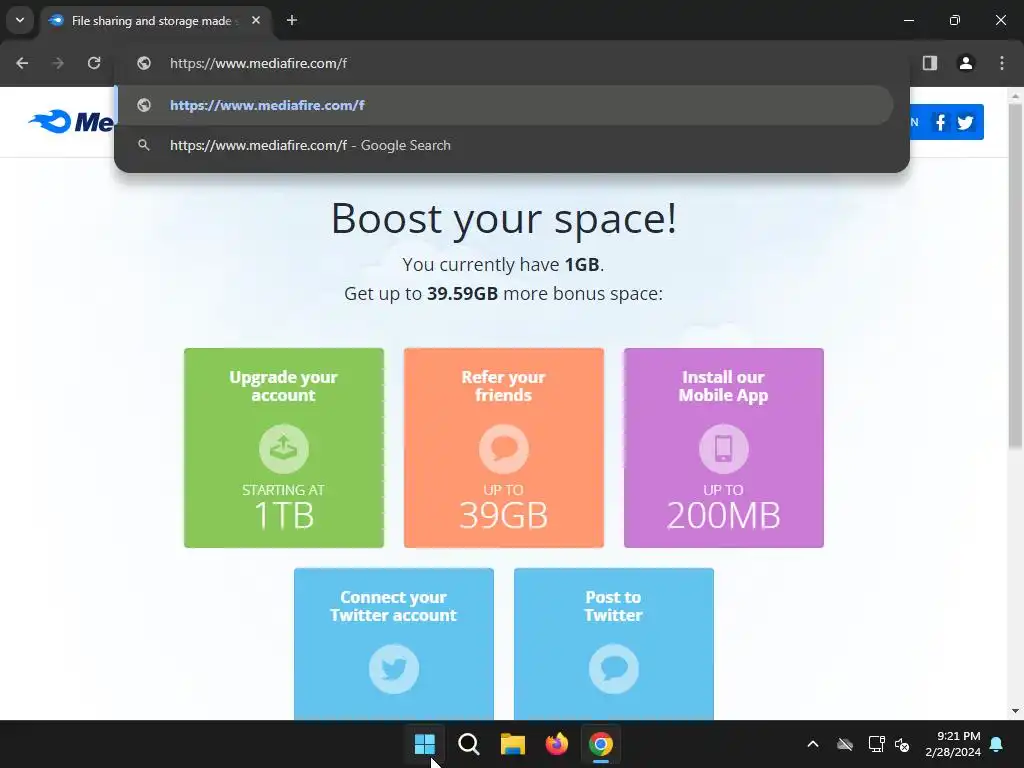Screen dimensions: 1024x768
Task: Show hidden system tray icons
Action: (813, 744)
